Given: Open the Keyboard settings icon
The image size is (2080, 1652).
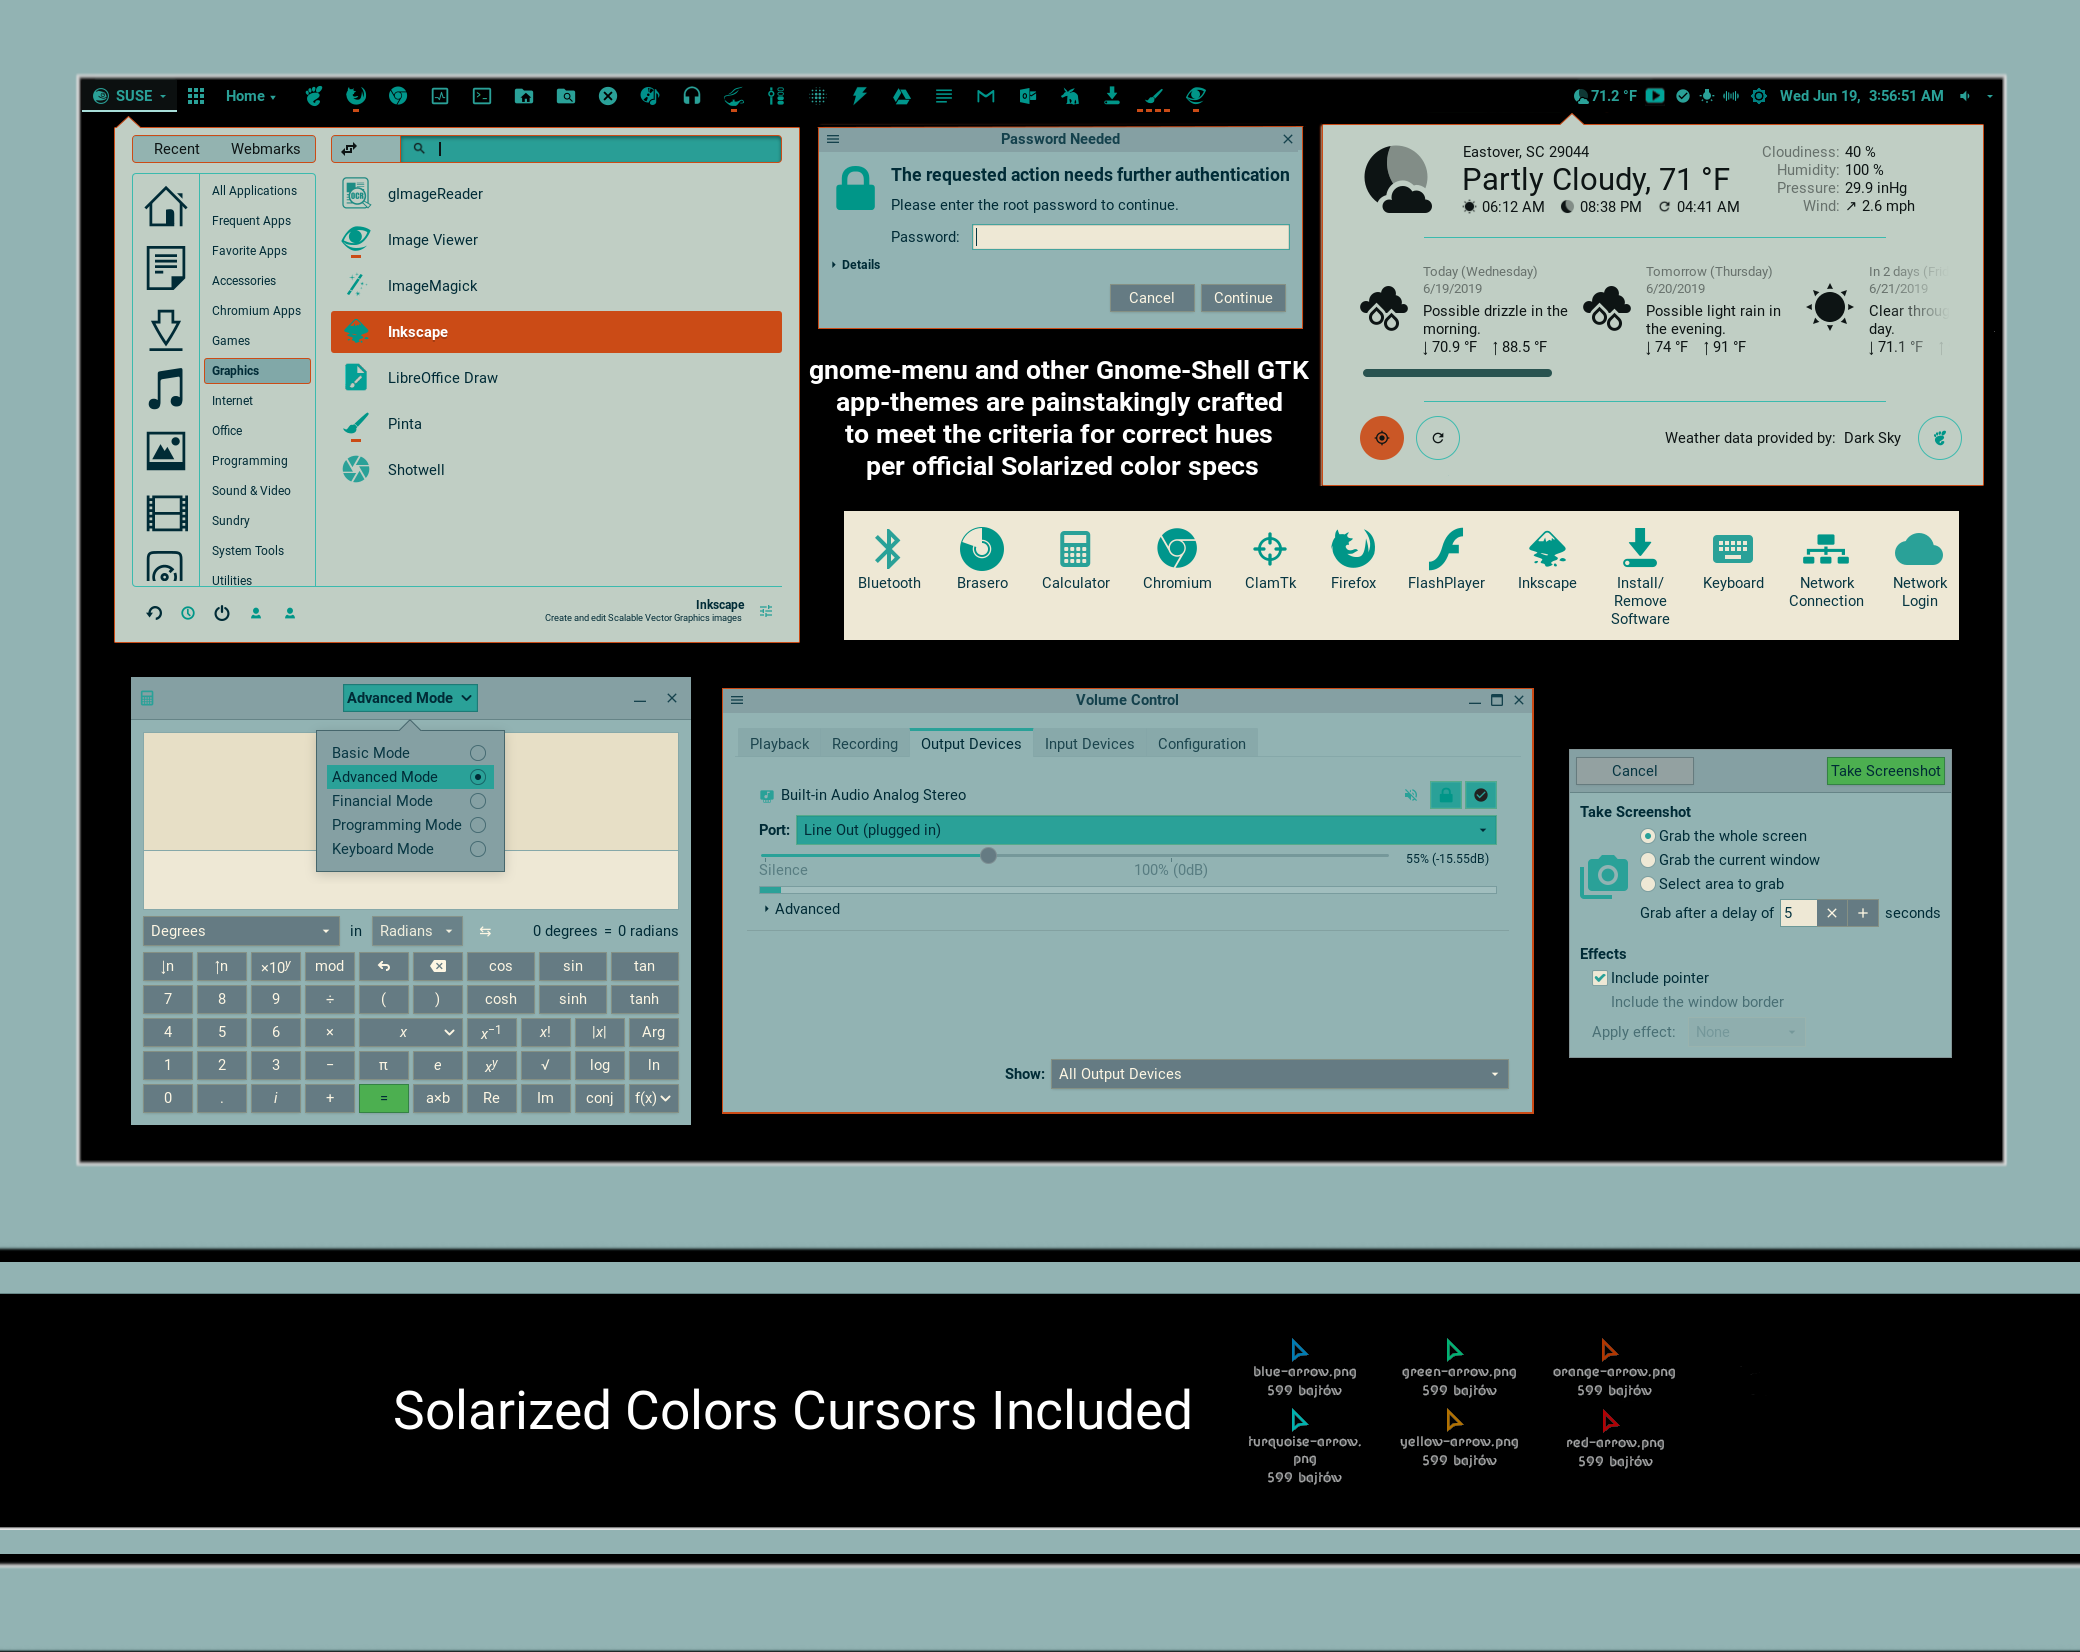Looking at the screenshot, I should click(x=1733, y=549).
